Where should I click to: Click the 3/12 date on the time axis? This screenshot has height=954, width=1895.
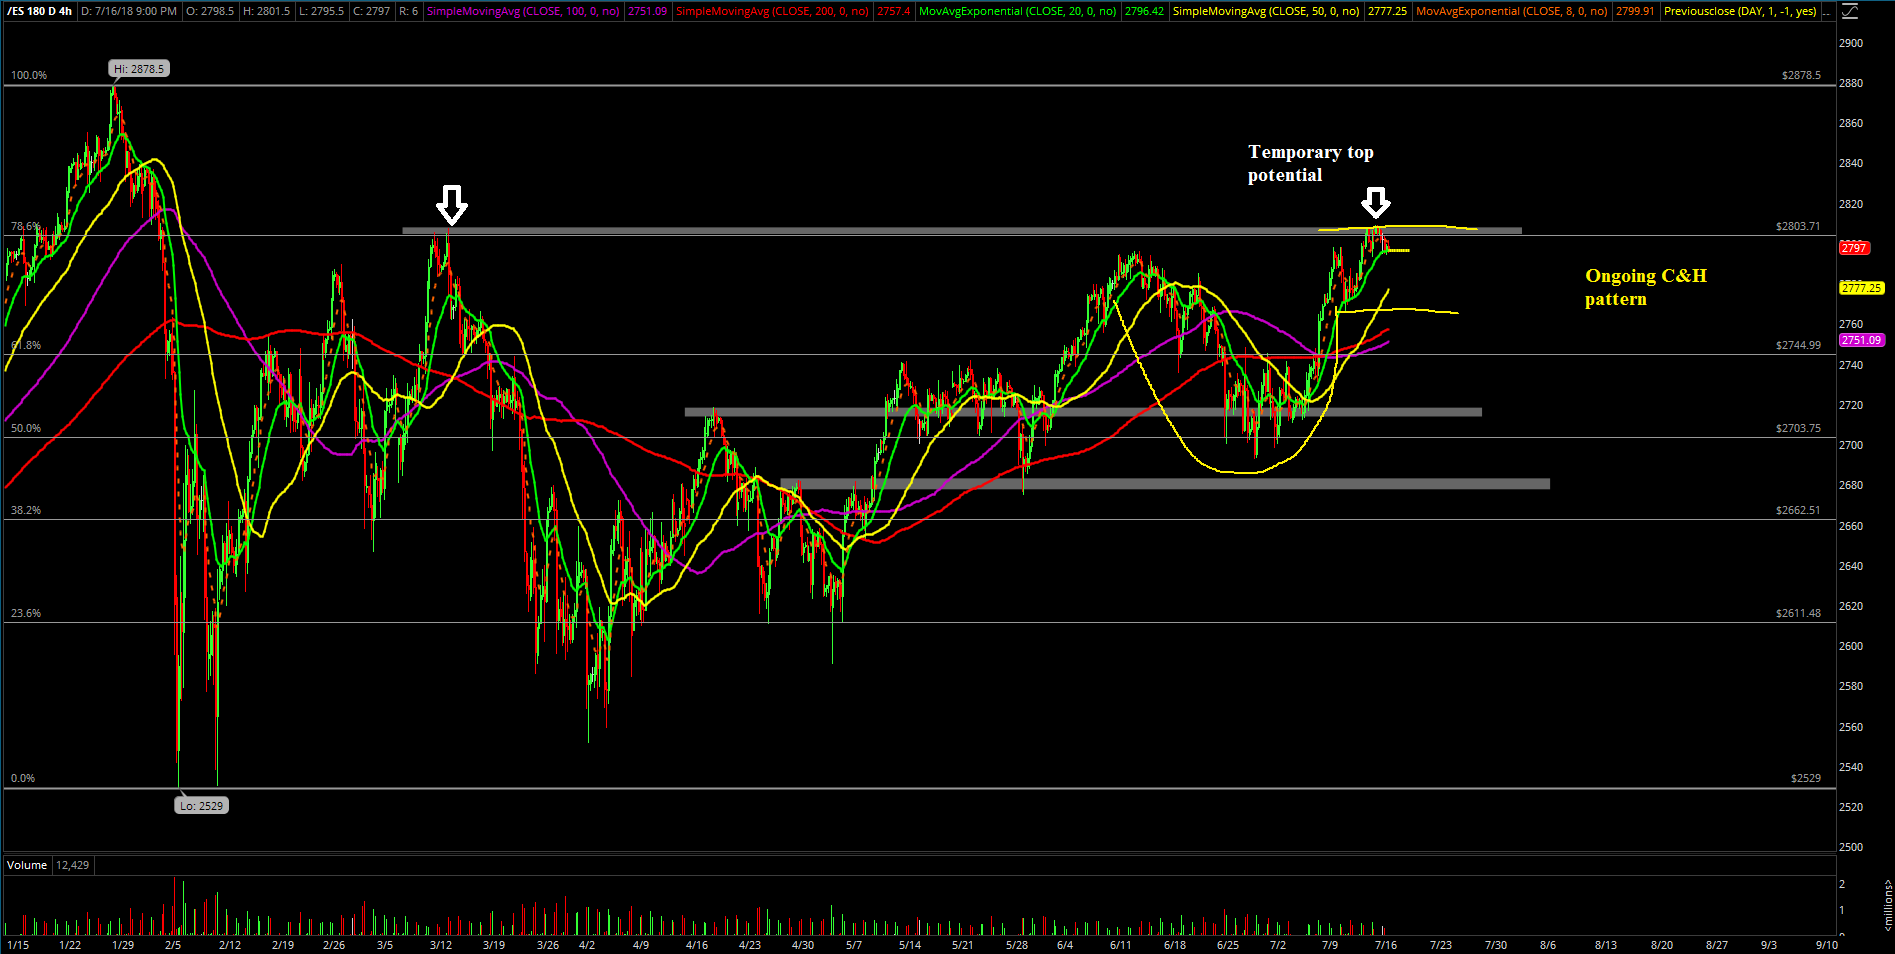pos(441,945)
